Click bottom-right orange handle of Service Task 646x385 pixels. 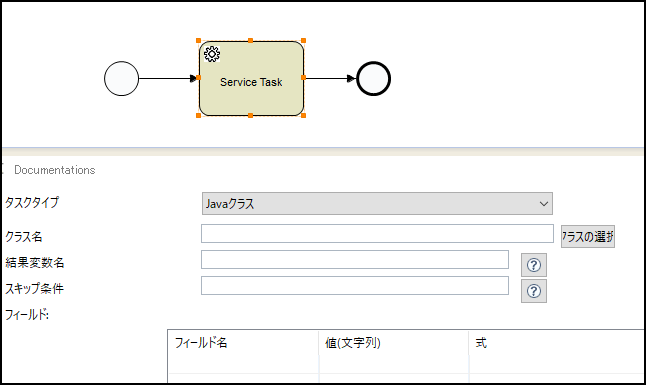pos(304,115)
